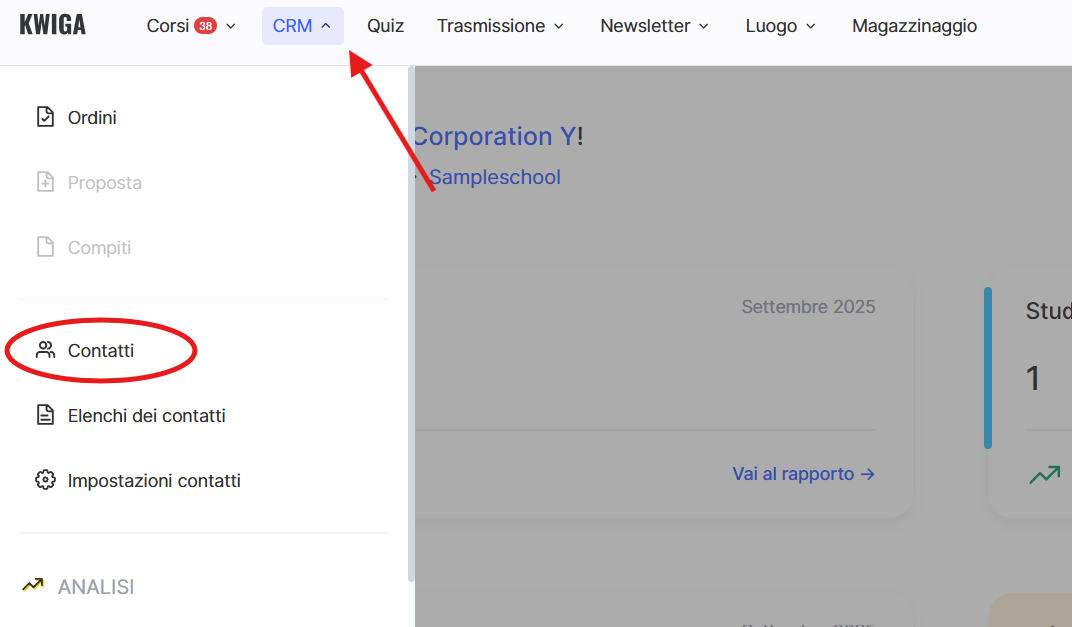Open the Sampleschool link
The width and height of the screenshot is (1072, 627).
coord(495,177)
